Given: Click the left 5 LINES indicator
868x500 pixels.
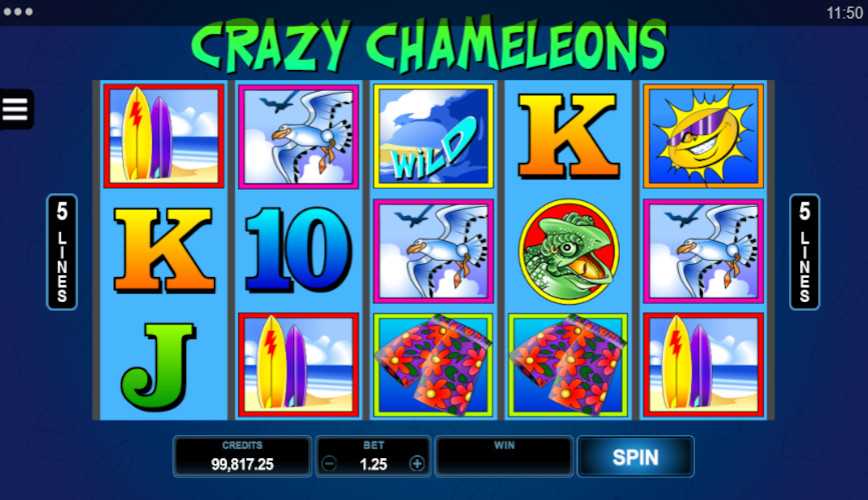Looking at the screenshot, I should coord(61,251).
